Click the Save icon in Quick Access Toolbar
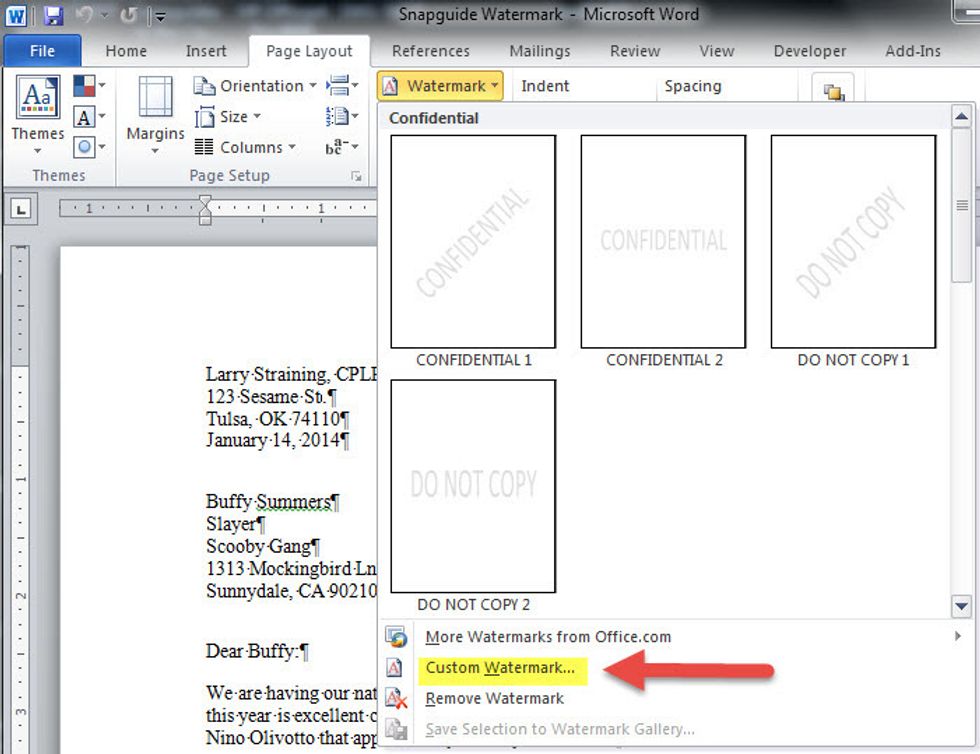The width and height of the screenshot is (980, 754). (x=54, y=15)
